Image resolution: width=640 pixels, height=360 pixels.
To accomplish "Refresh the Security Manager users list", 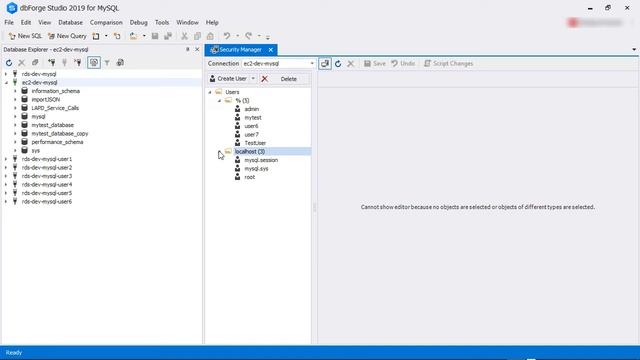I will pyautogui.click(x=338, y=64).
